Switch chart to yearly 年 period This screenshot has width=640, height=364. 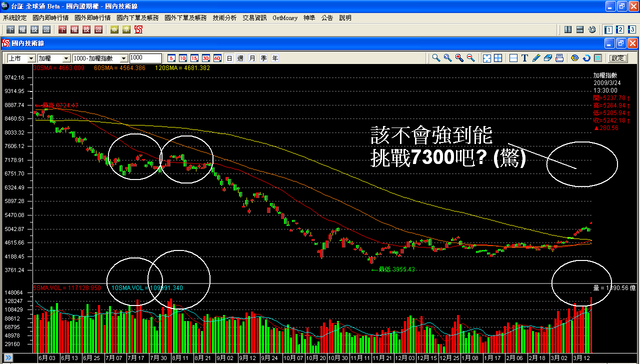click(x=275, y=58)
